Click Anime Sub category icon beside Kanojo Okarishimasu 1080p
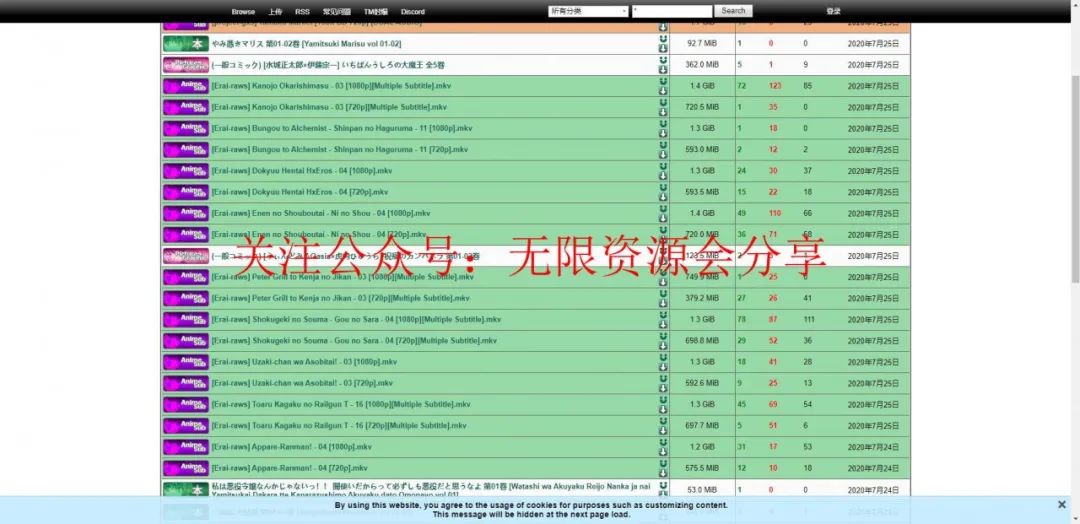This screenshot has height=524, width=1080. tap(185, 86)
